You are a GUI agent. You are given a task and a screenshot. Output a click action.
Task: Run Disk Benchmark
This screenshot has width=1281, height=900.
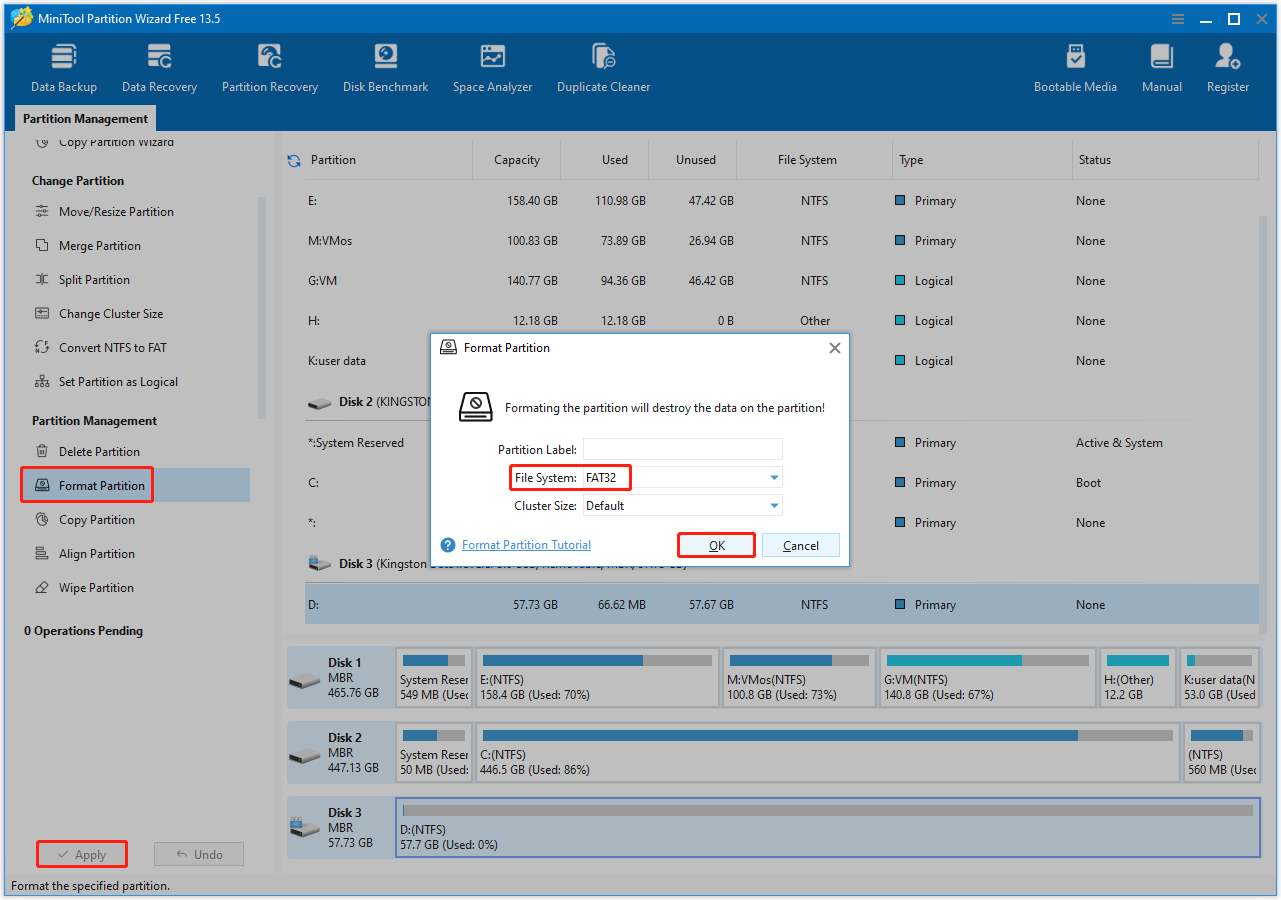[385, 66]
